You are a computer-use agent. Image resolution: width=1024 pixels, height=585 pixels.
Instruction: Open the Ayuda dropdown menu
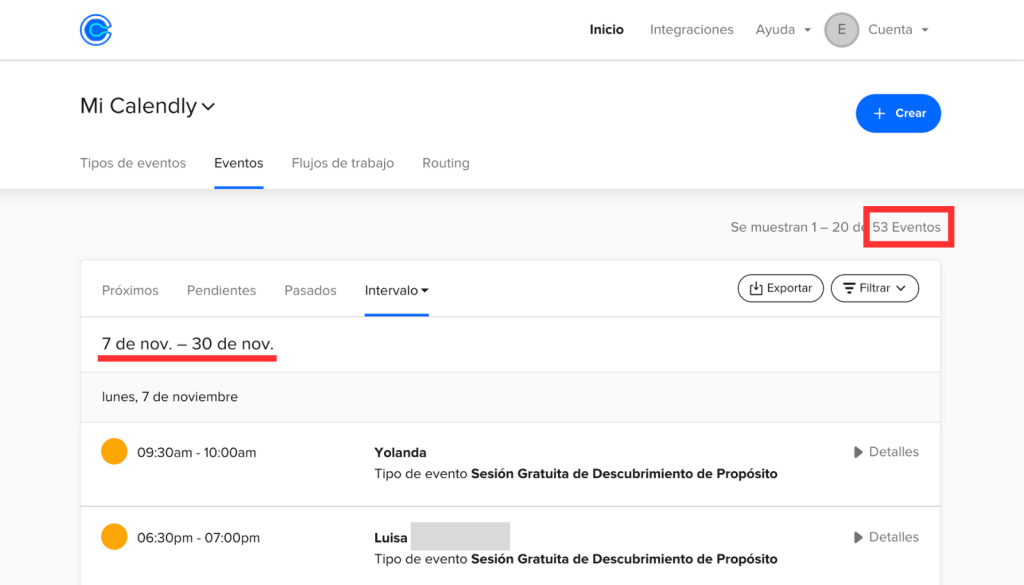point(782,30)
